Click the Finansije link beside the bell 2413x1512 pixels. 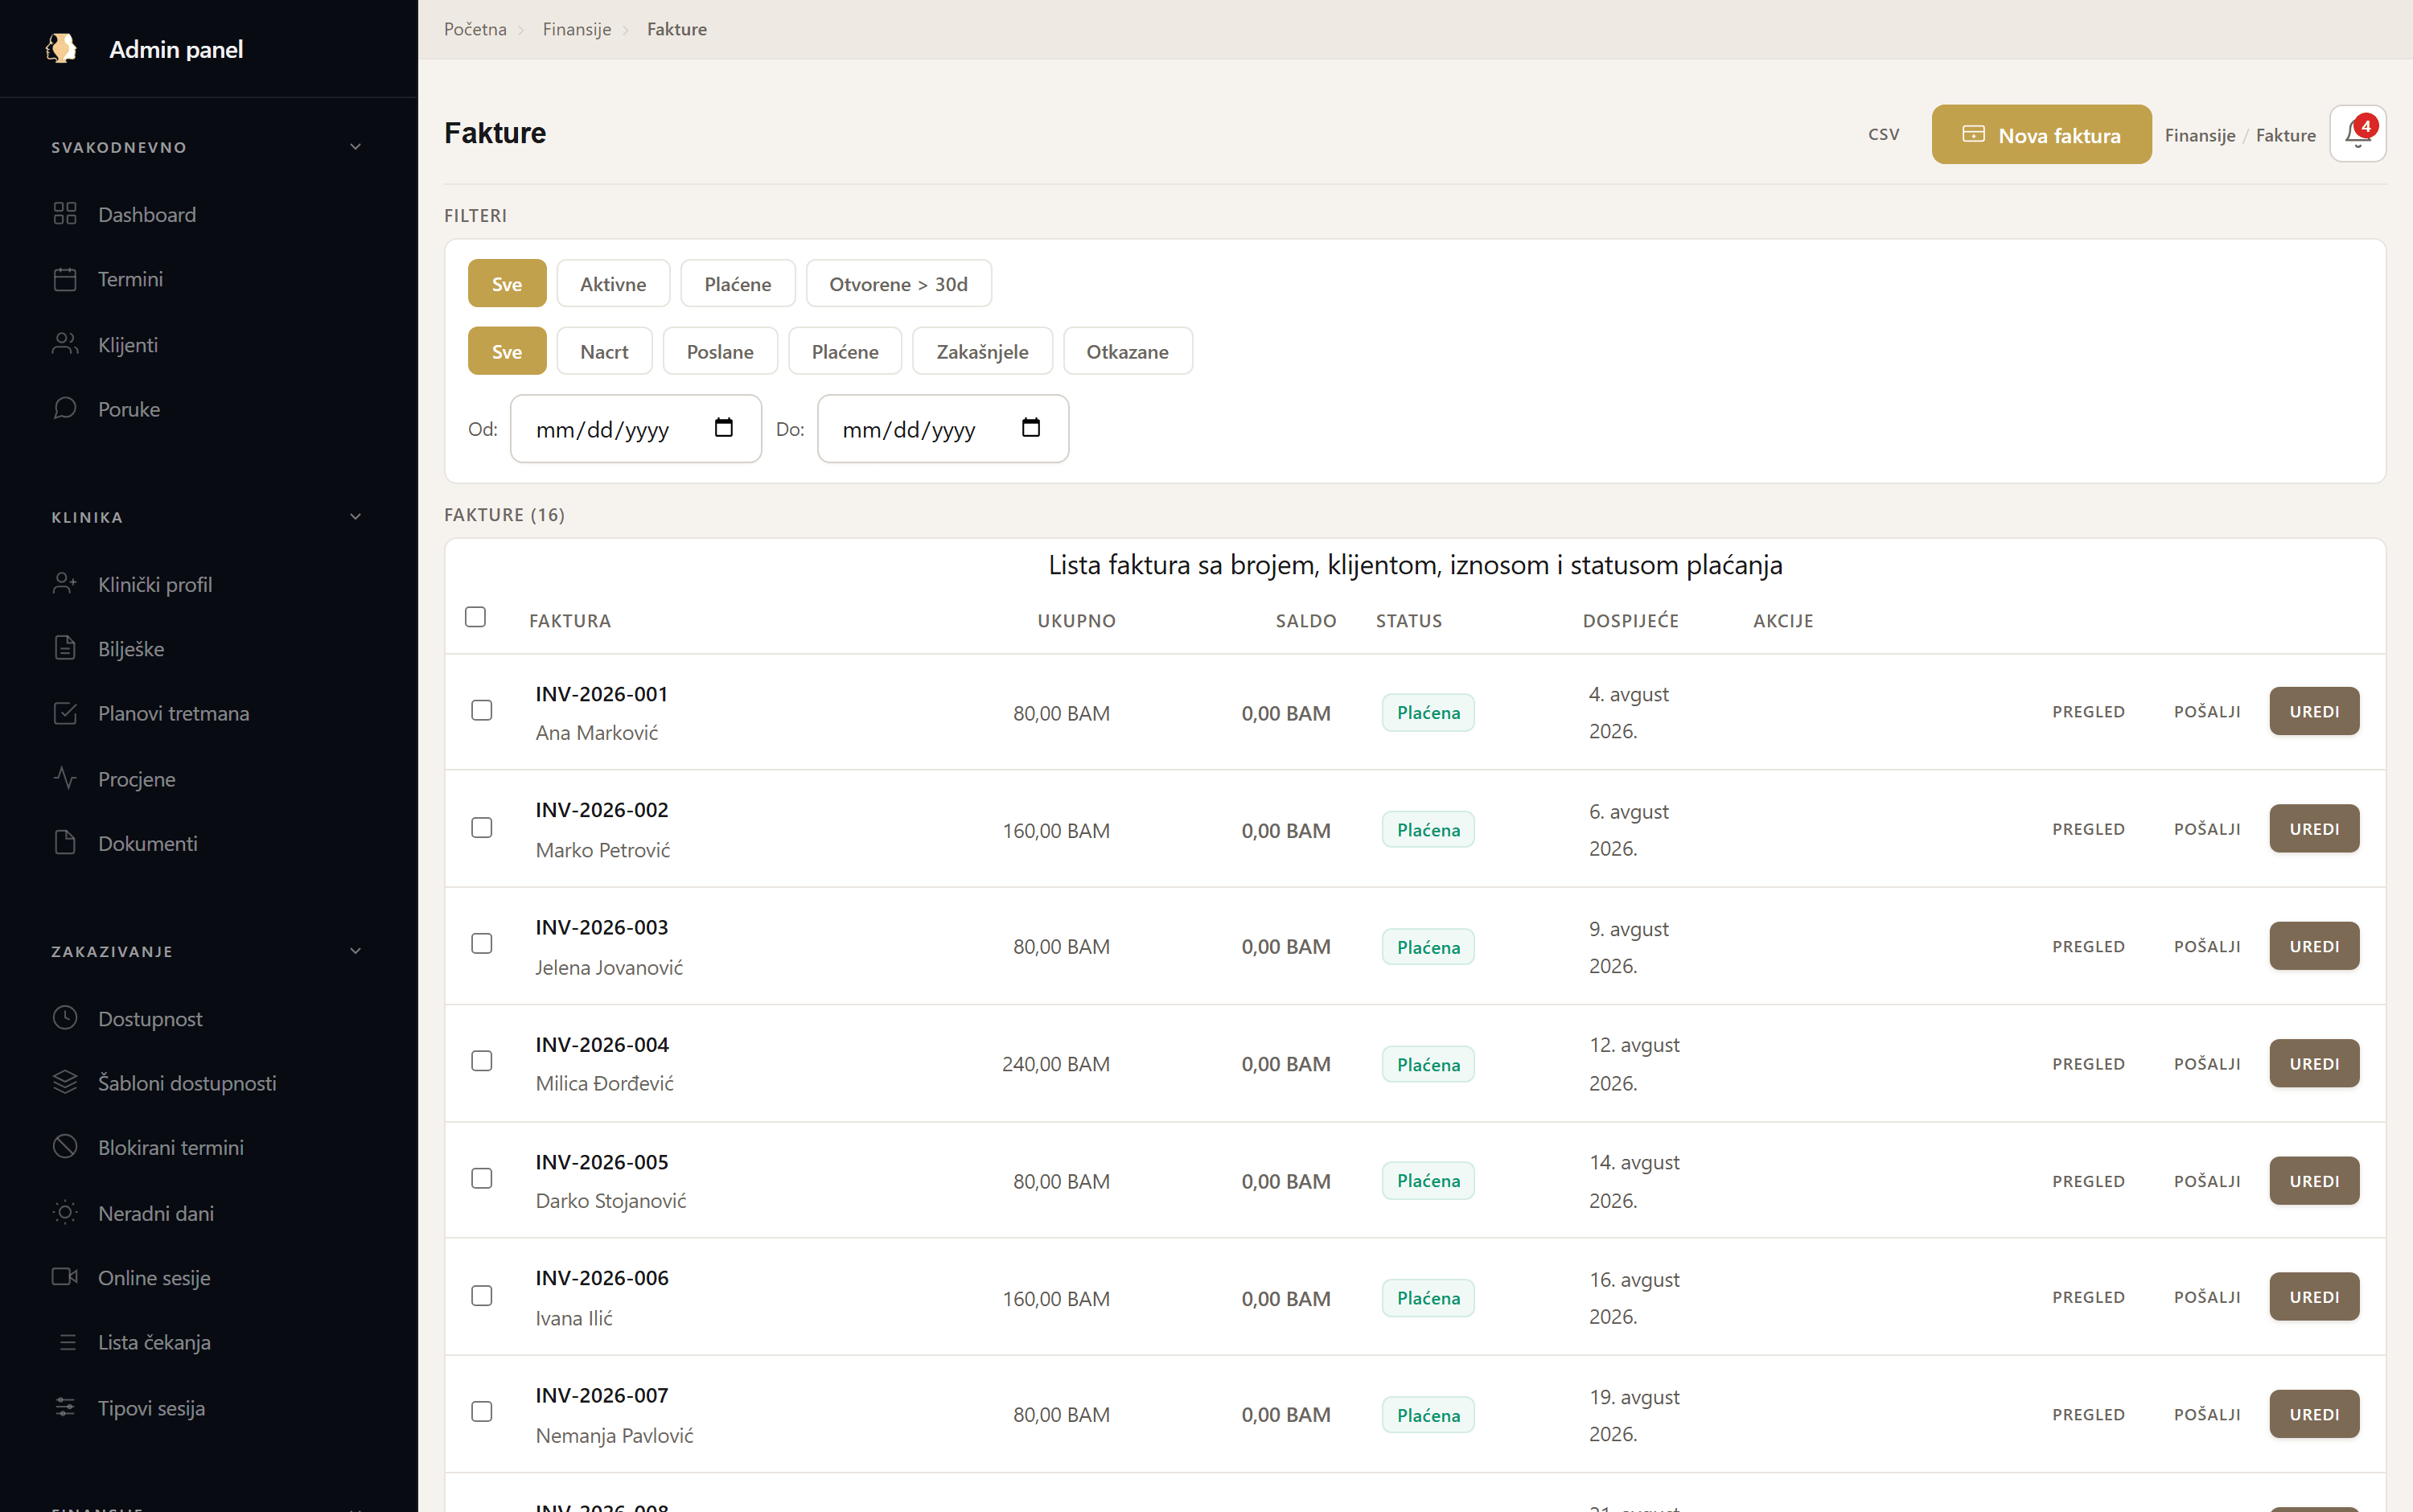pyautogui.click(x=2199, y=135)
